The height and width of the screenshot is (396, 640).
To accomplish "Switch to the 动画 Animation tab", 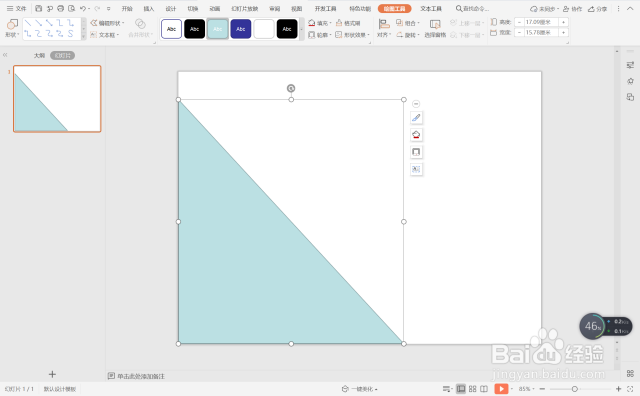I will (x=215, y=9).
